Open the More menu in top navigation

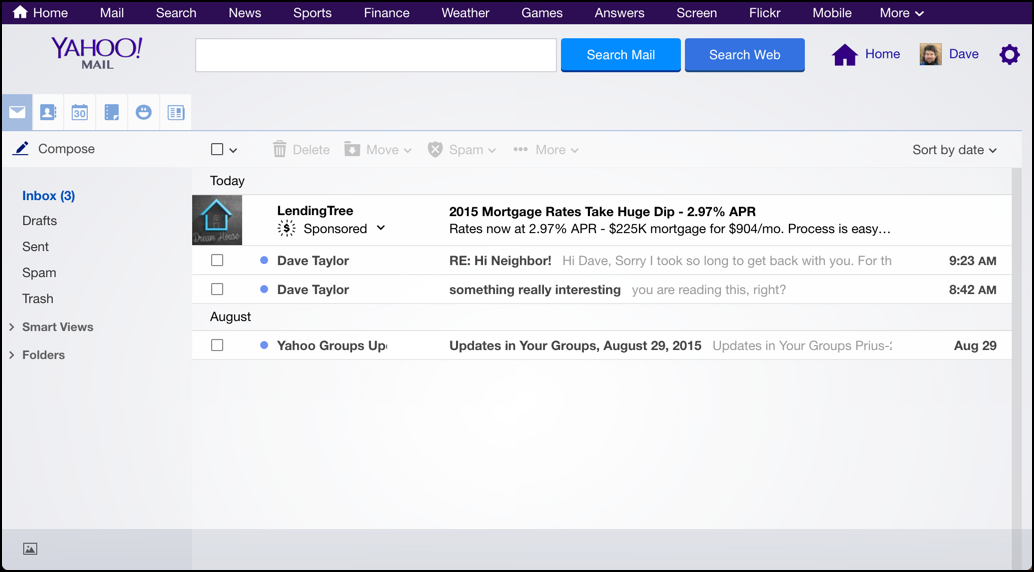tap(901, 13)
